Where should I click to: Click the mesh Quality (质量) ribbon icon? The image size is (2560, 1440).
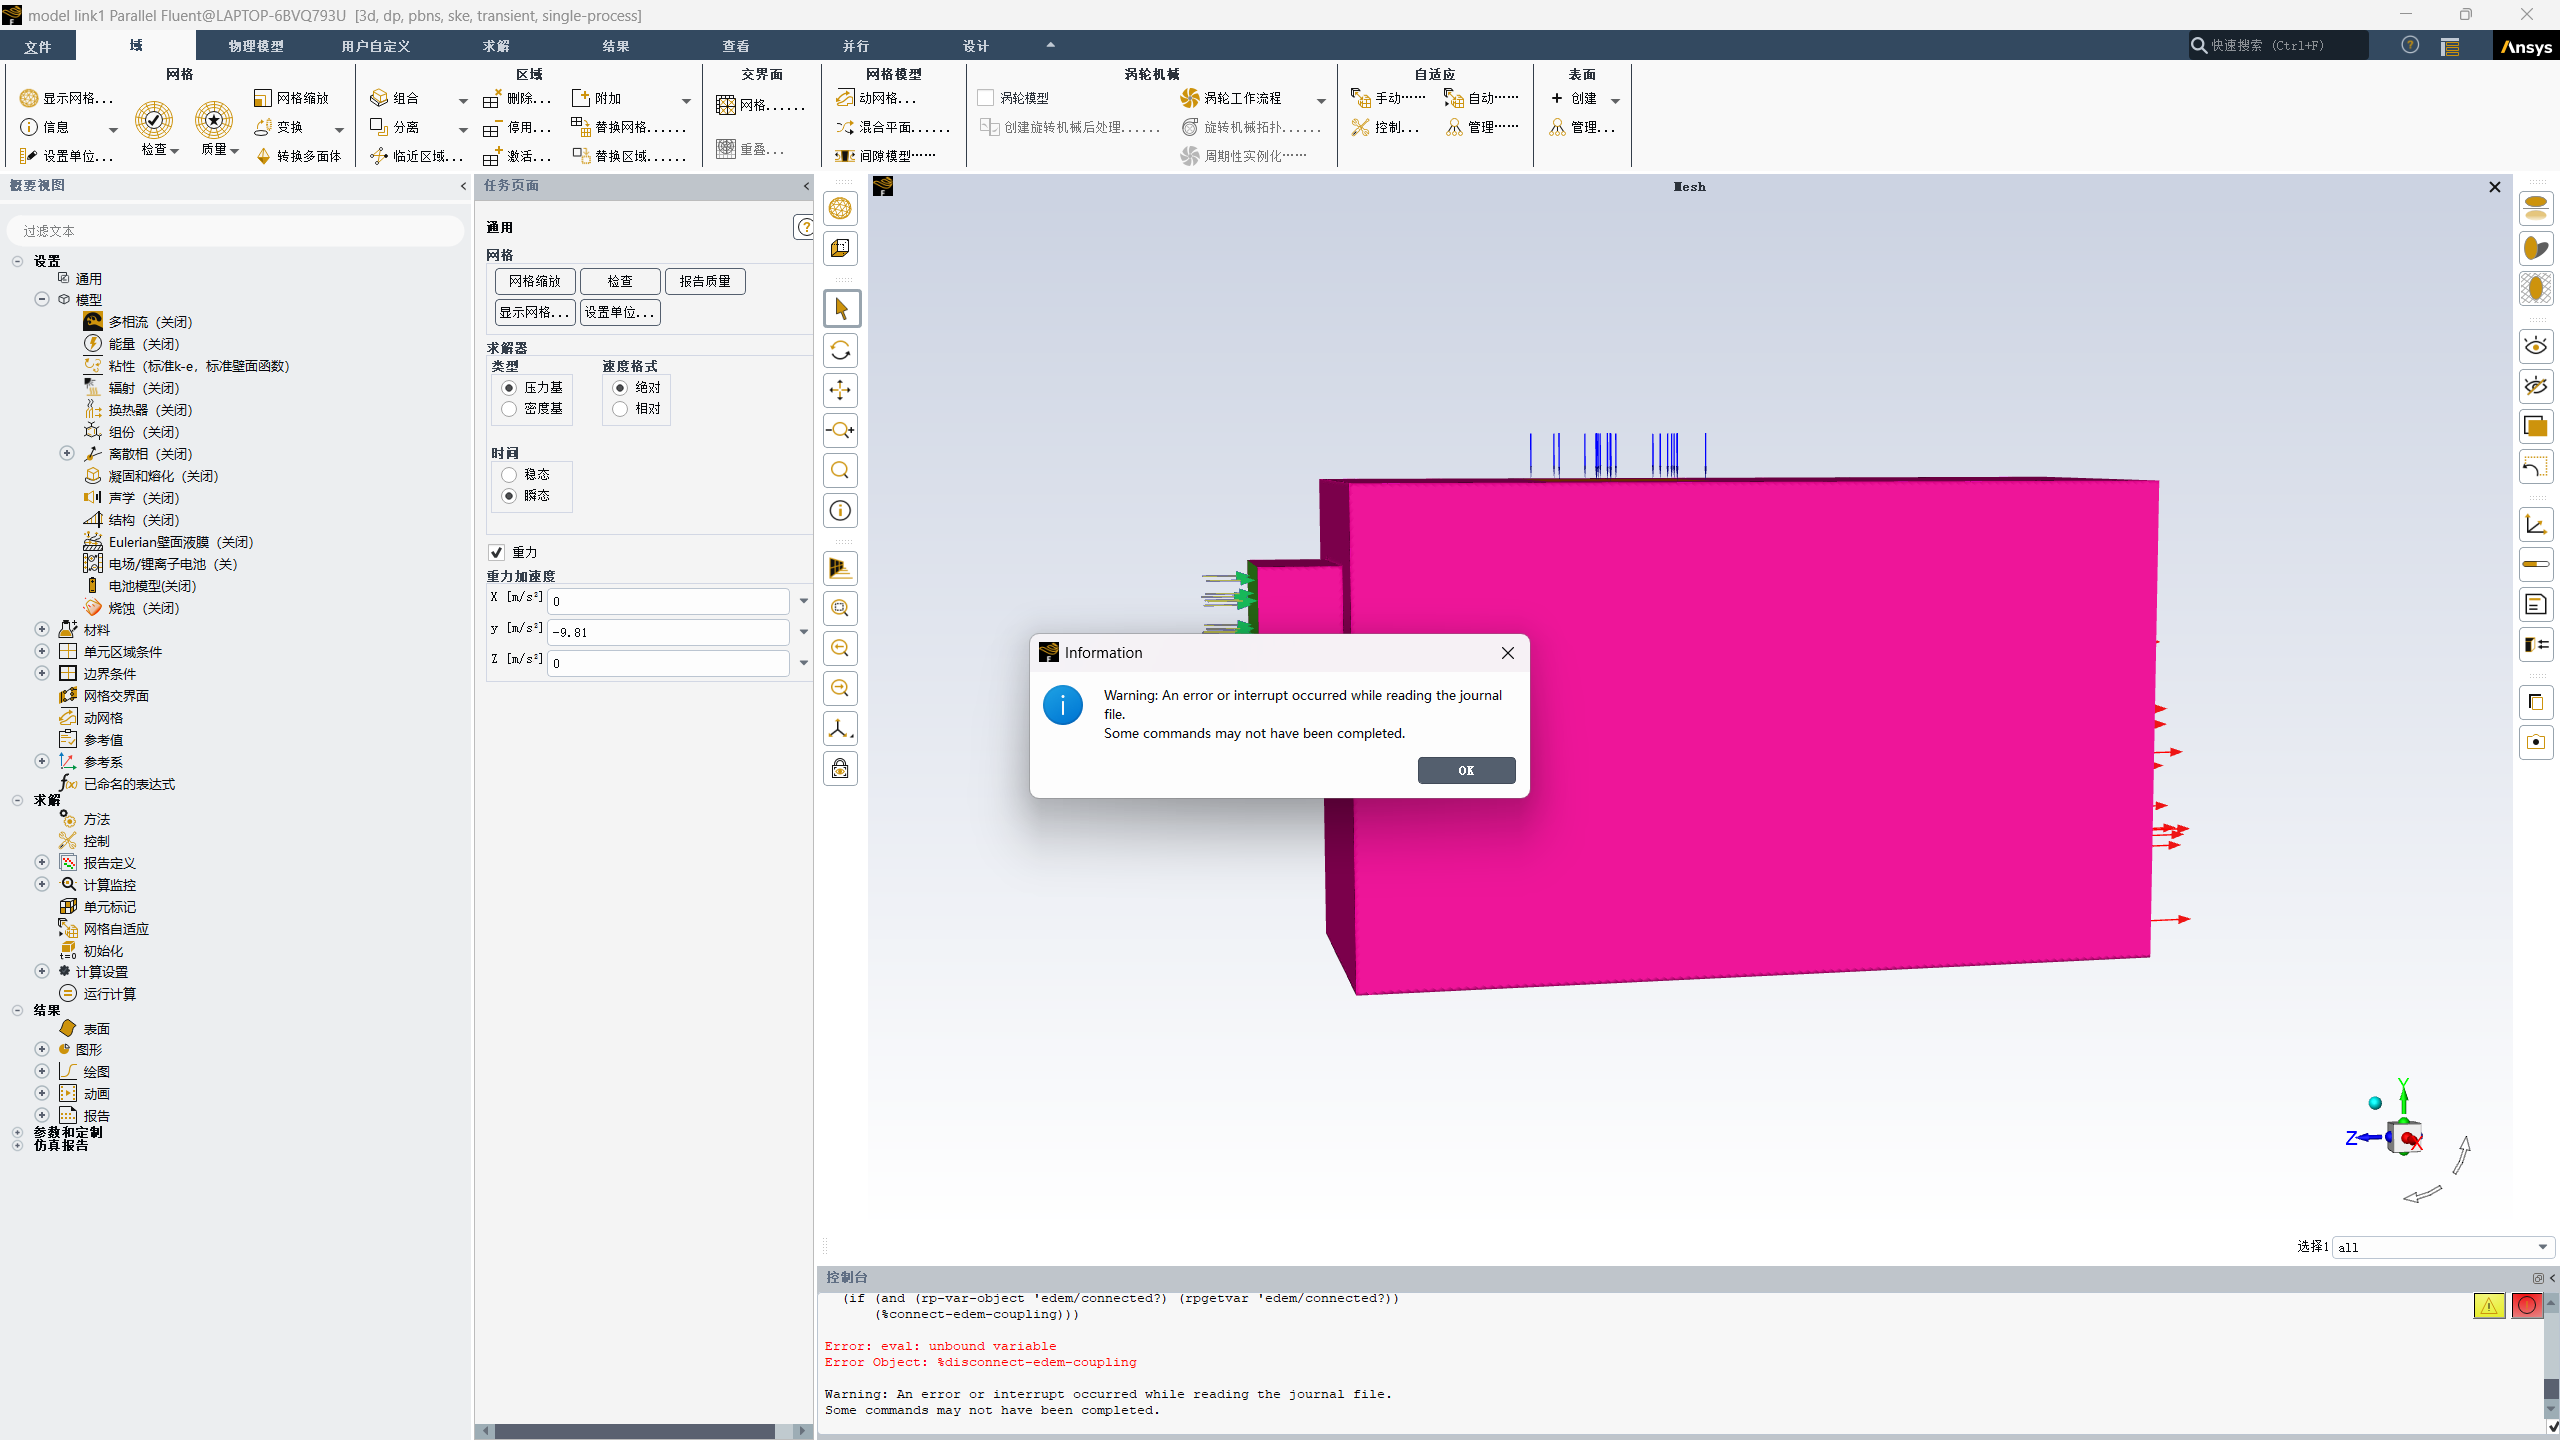tap(214, 120)
